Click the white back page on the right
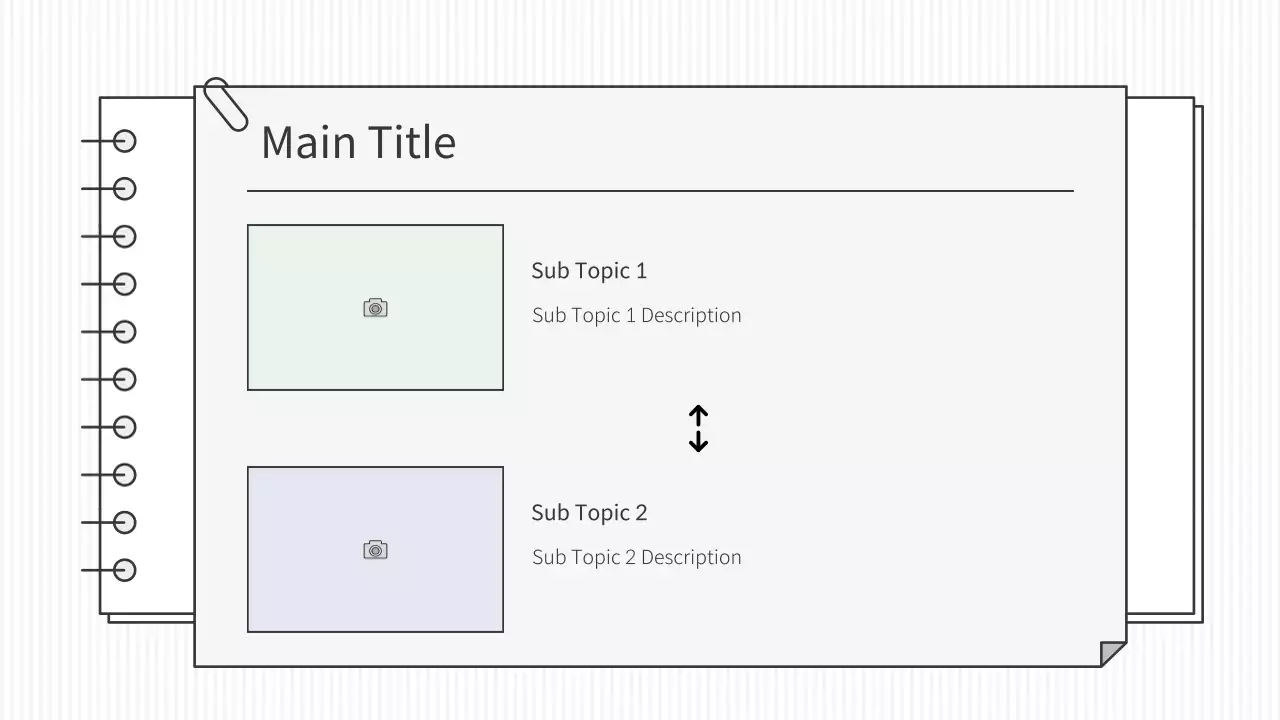The image size is (1280, 720). pyautogui.click(x=1160, y=350)
